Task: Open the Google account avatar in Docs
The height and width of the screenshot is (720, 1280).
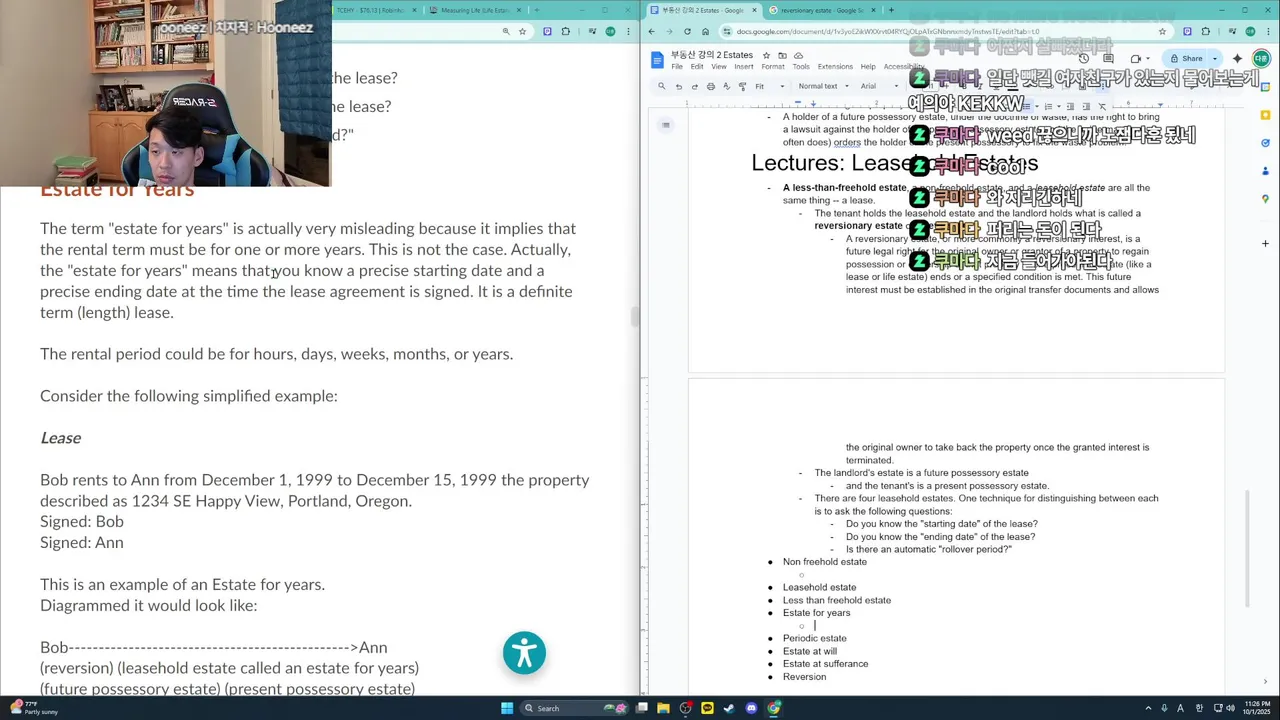Action: click(x=1261, y=58)
